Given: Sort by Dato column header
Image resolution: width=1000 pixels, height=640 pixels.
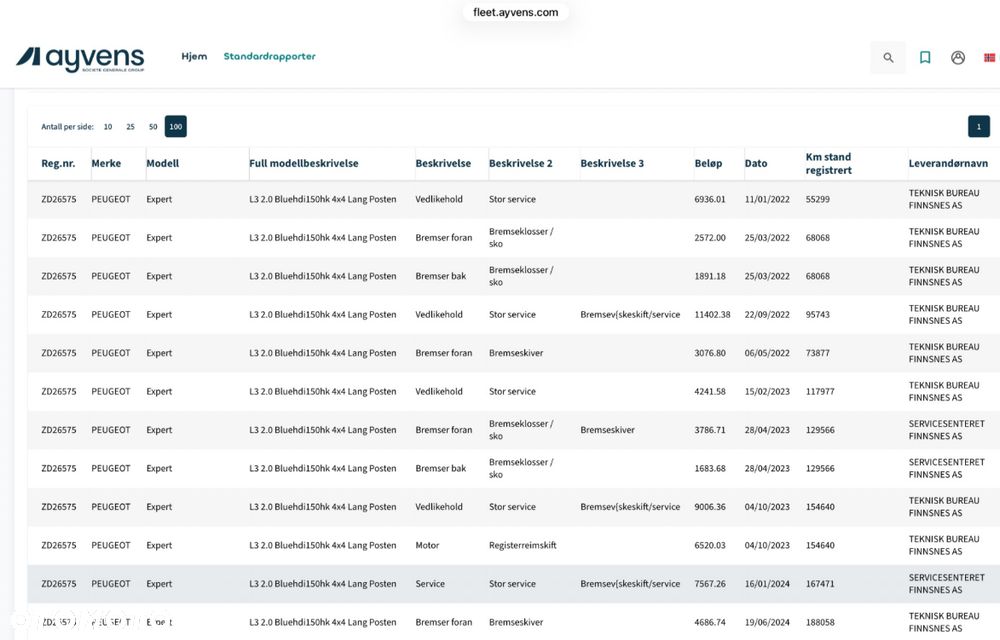Looking at the screenshot, I should (756, 163).
